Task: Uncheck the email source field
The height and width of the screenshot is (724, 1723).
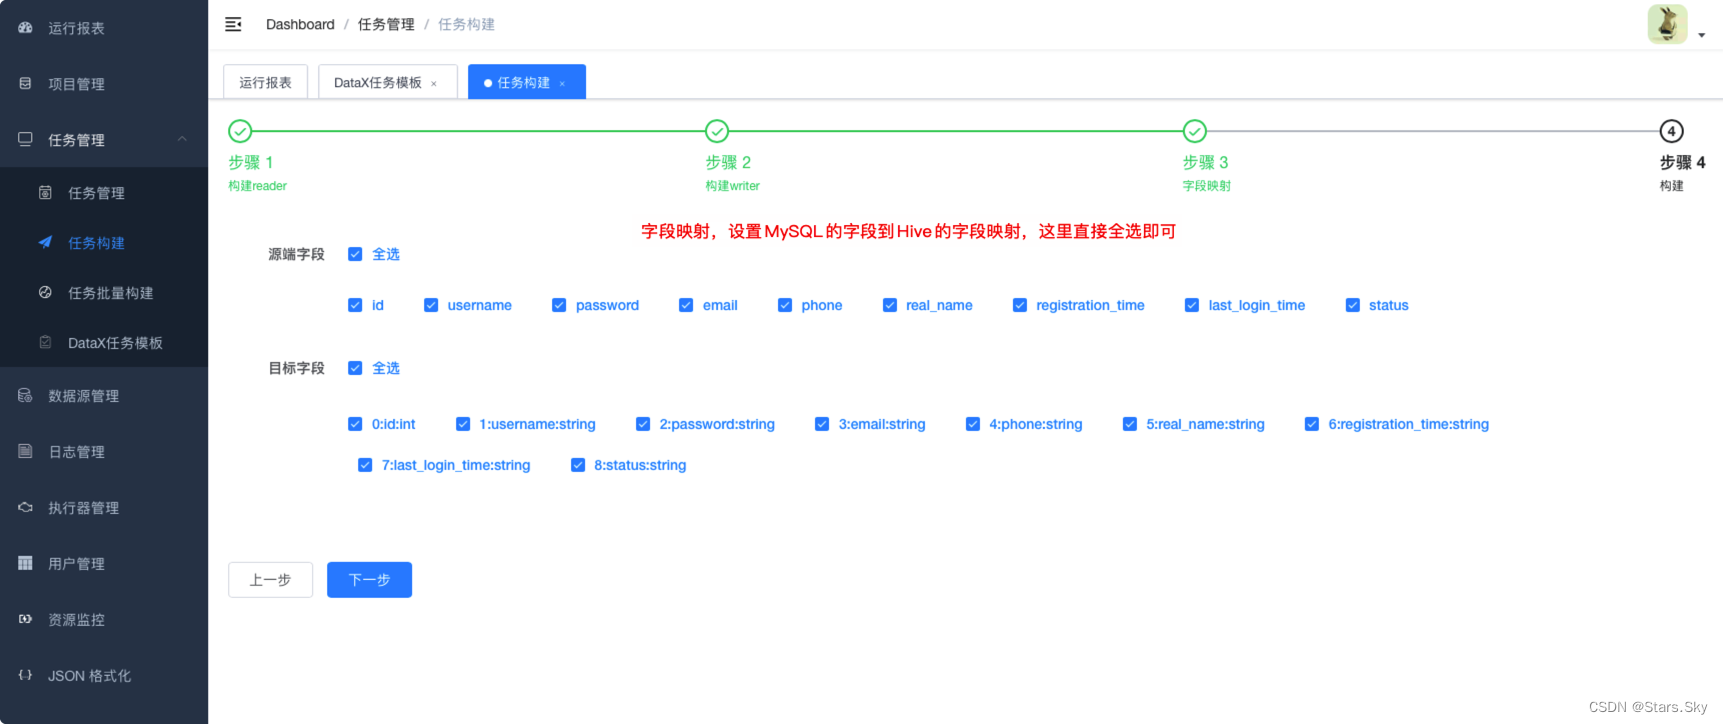Action: coord(686,305)
